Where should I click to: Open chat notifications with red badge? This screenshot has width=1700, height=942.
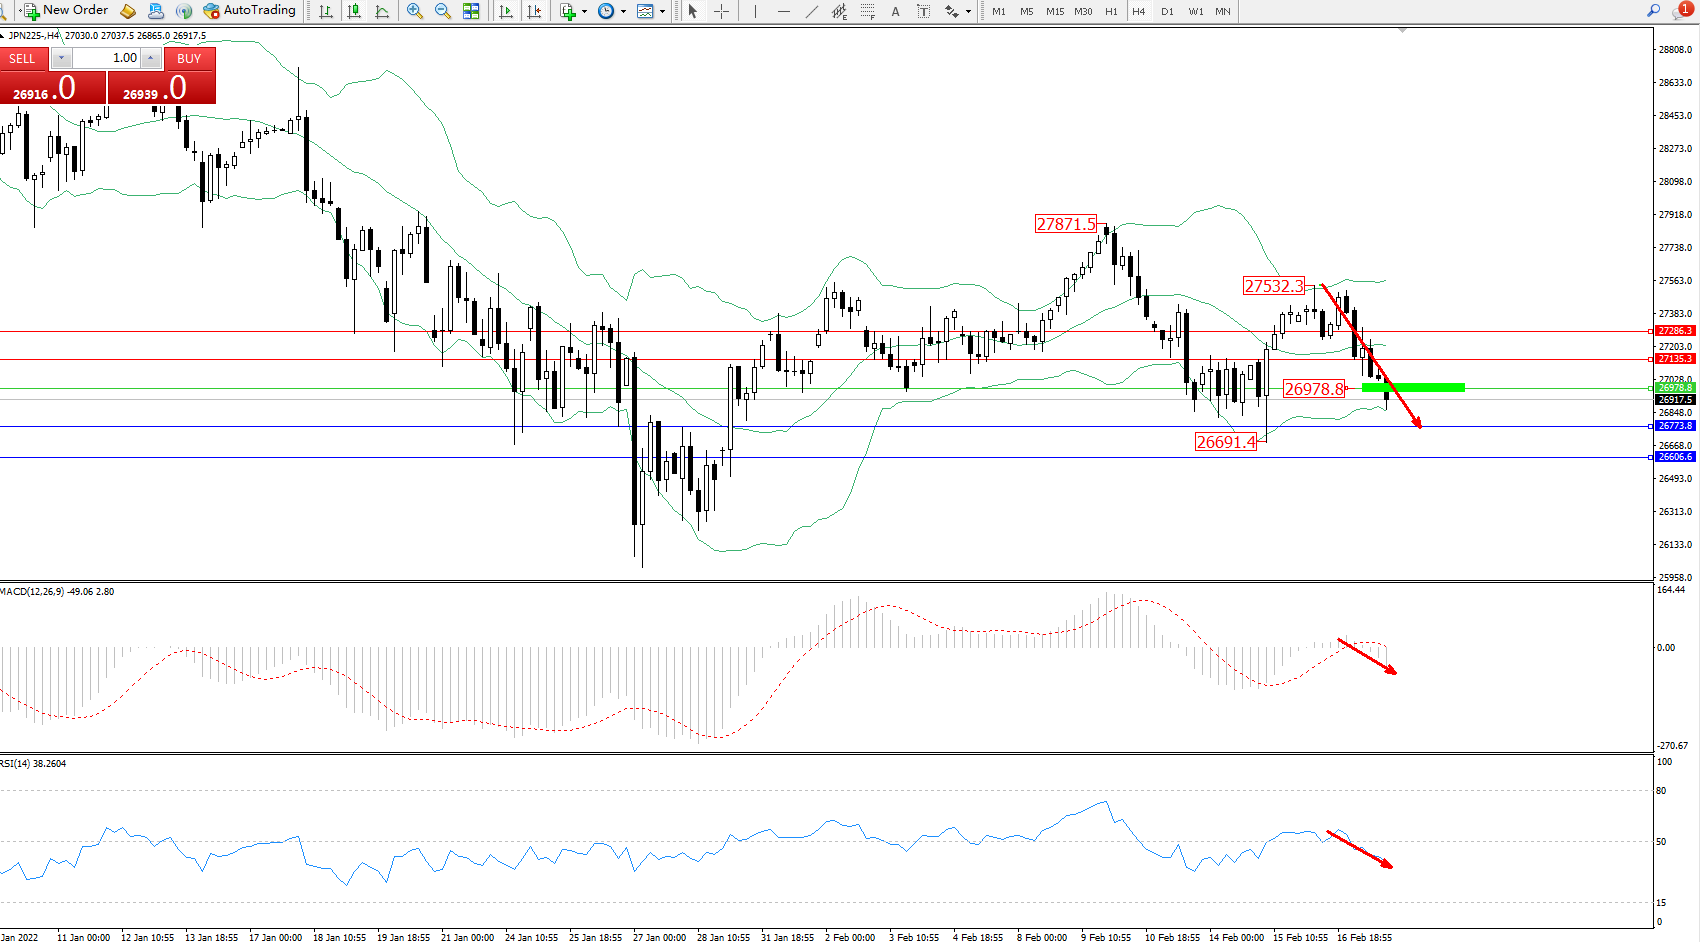point(1681,11)
